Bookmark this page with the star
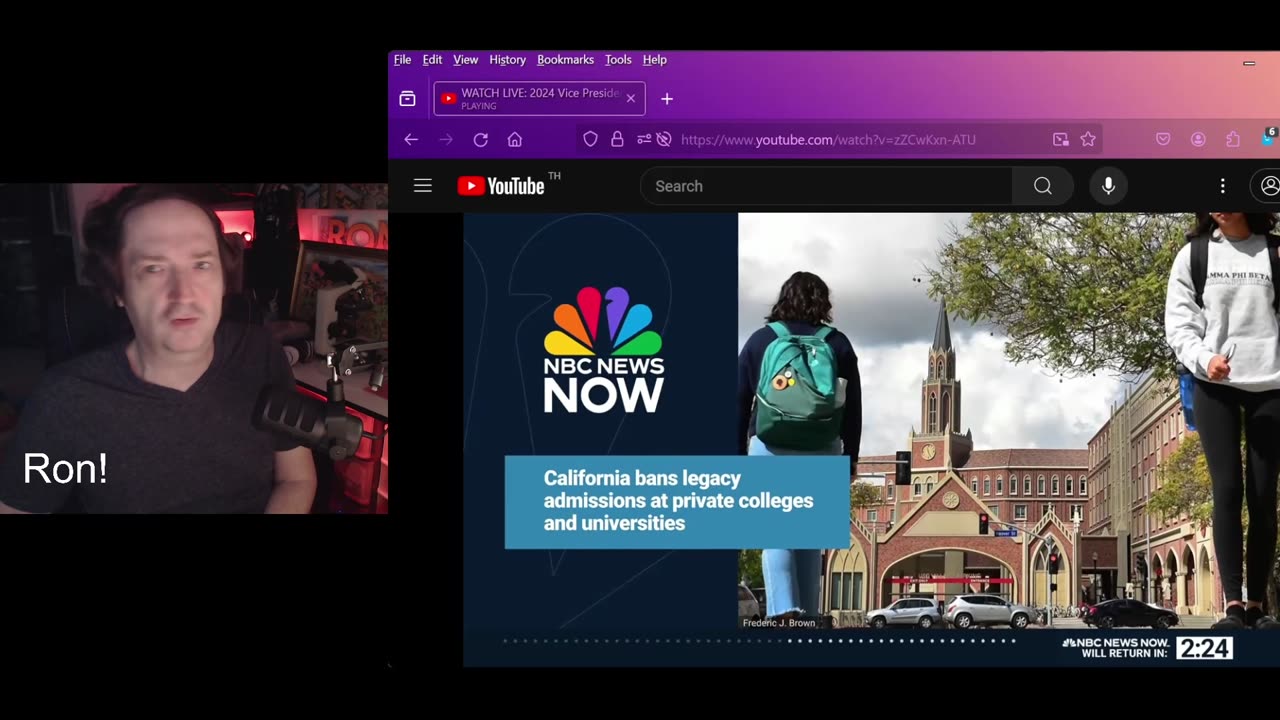 (1088, 140)
